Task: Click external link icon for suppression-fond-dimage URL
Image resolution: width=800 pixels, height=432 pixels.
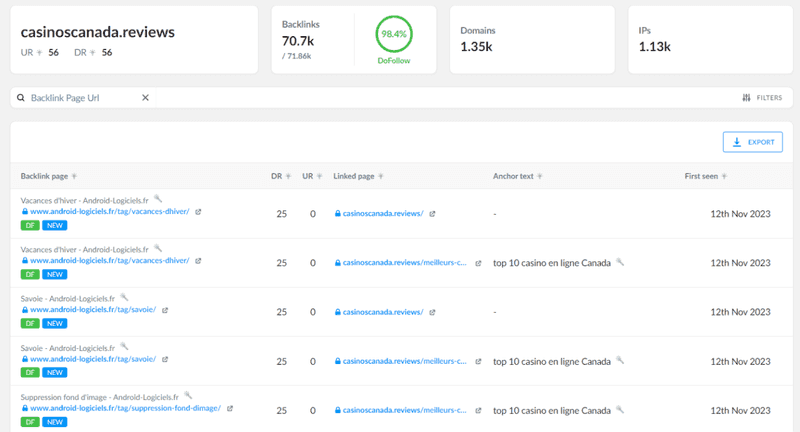Action: tap(230, 409)
